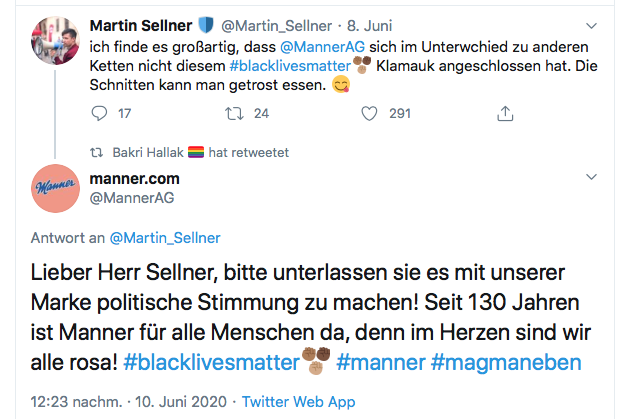Click the reply speech bubble icon
The width and height of the screenshot is (629, 419).
(98, 113)
